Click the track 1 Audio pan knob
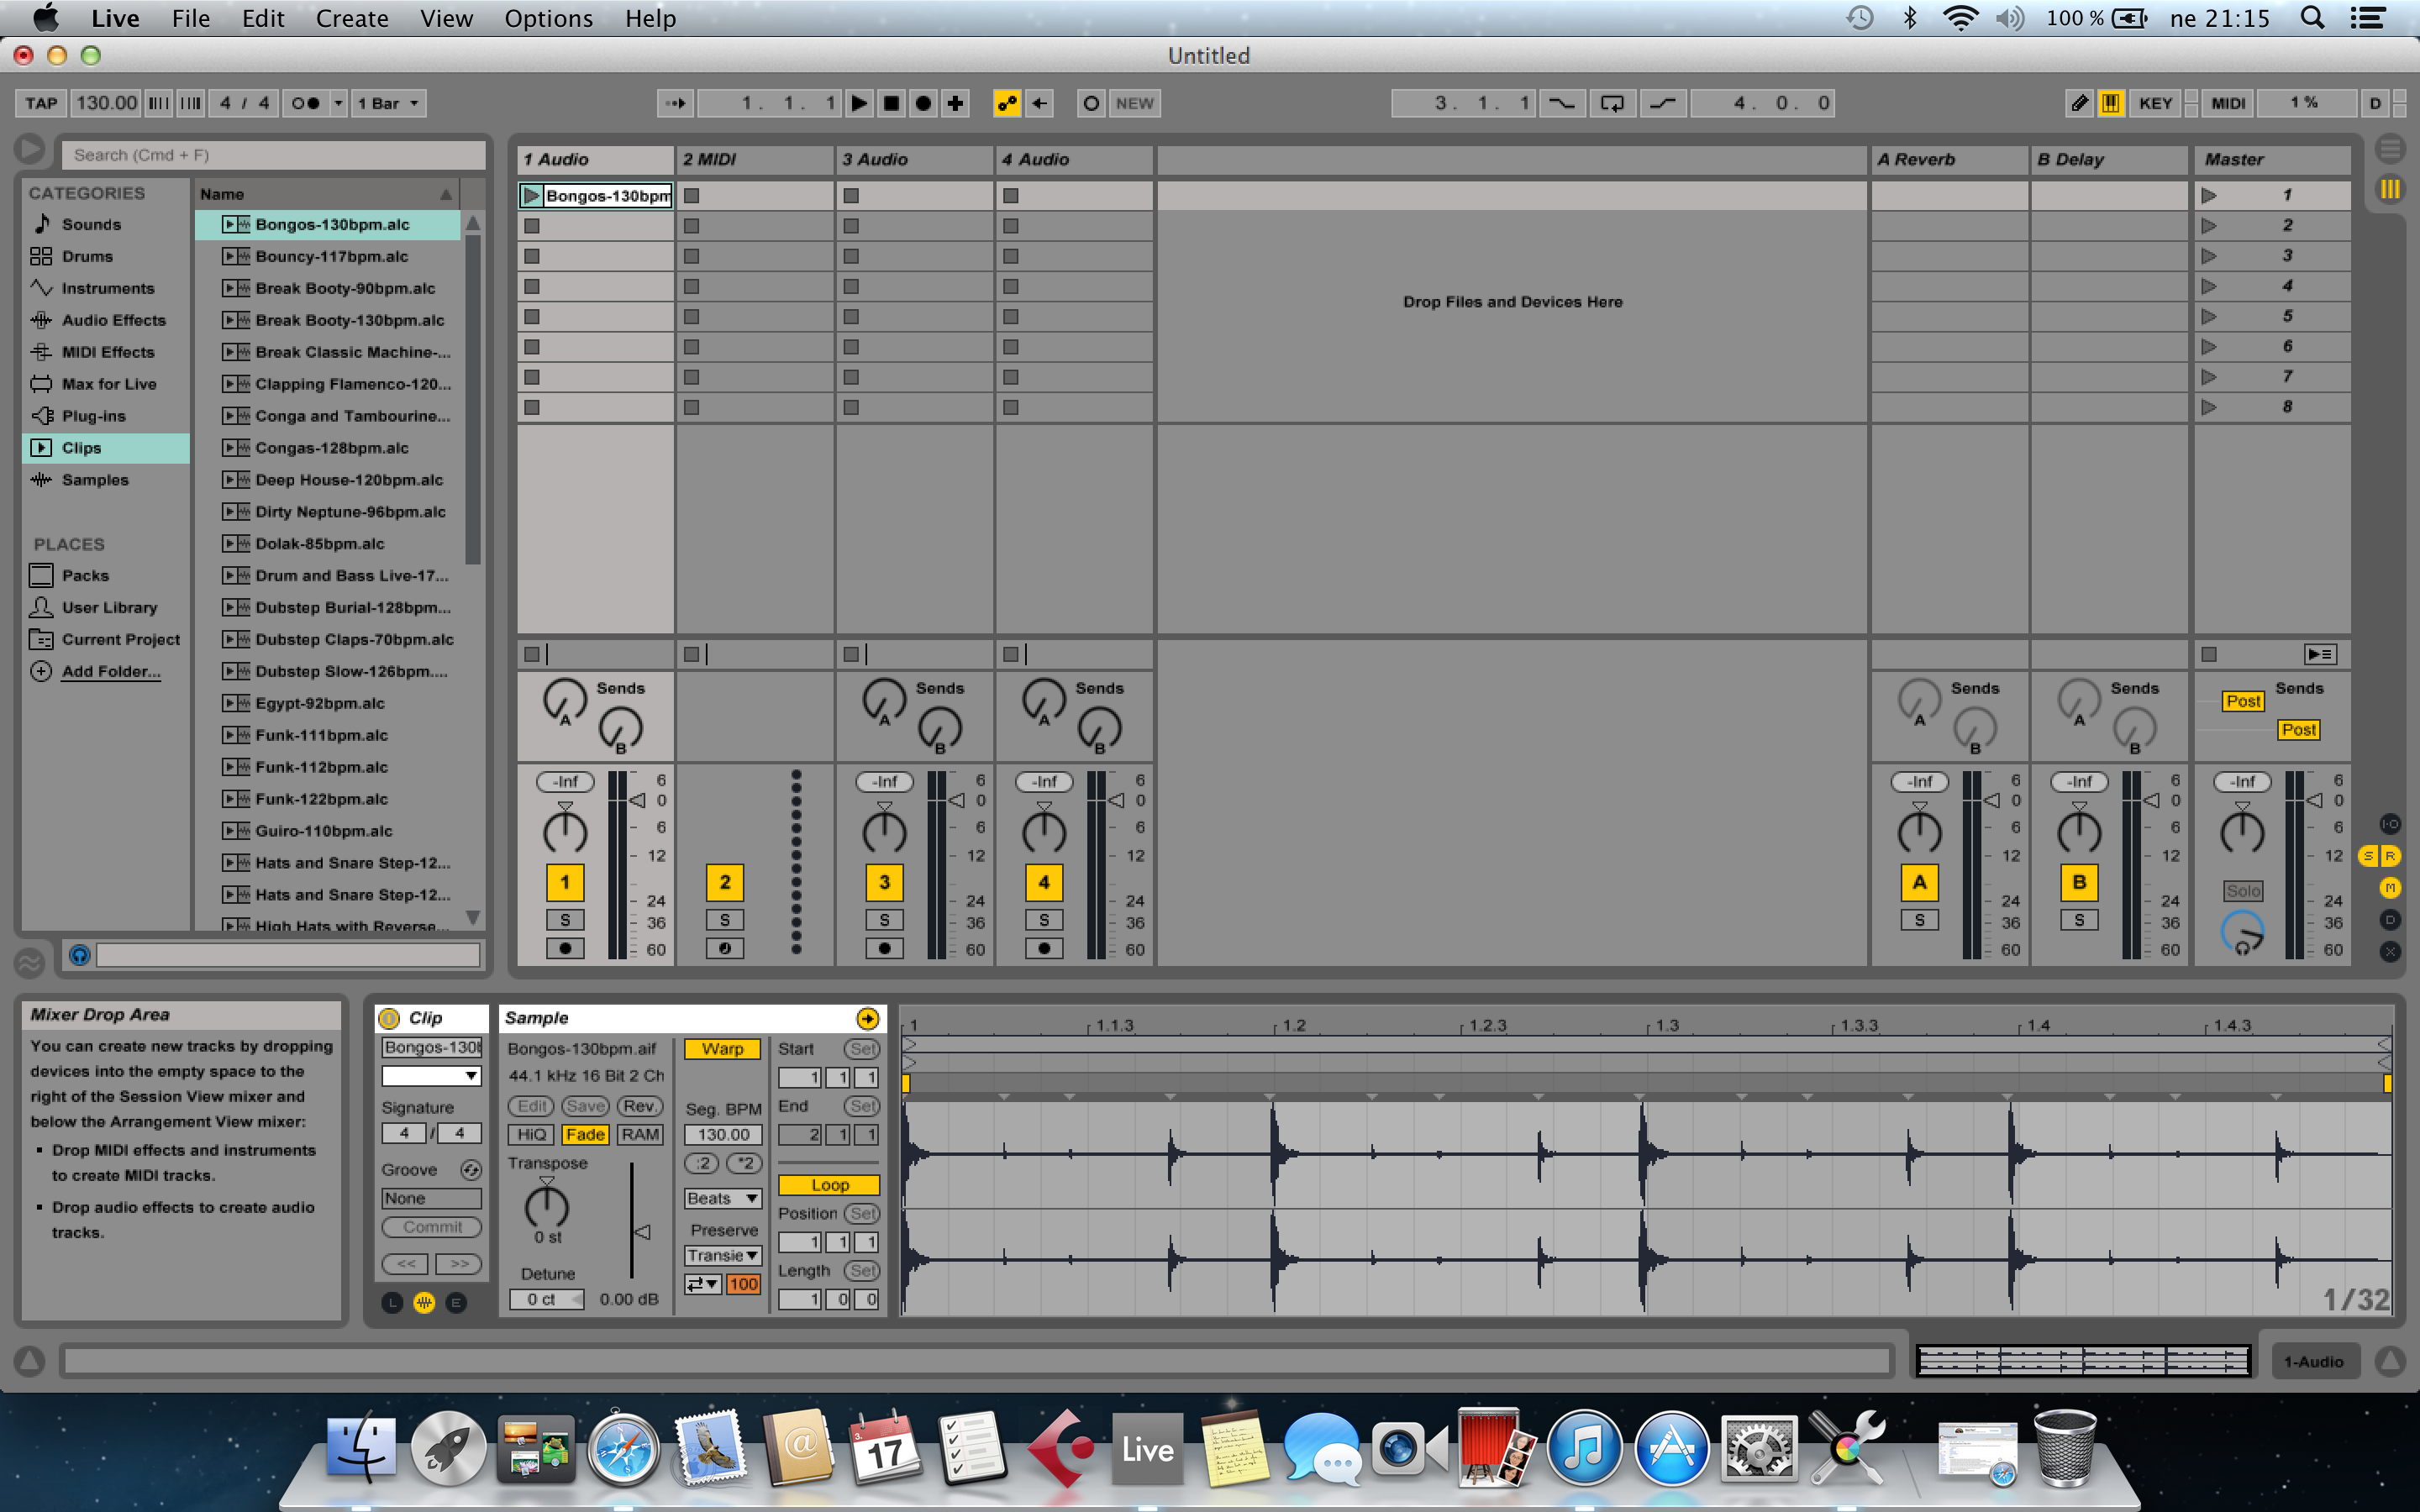 [565, 831]
